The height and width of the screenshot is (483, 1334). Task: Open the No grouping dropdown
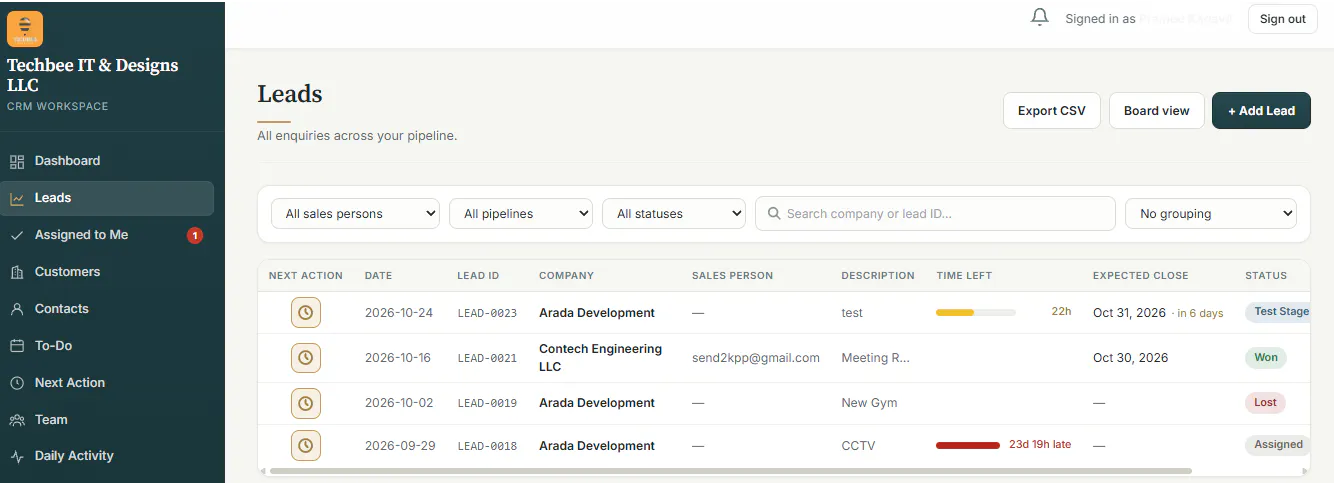pos(1211,213)
